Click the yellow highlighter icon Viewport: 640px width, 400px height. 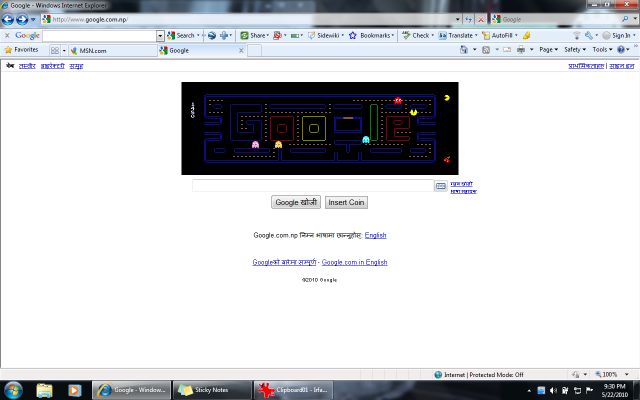click(x=527, y=36)
